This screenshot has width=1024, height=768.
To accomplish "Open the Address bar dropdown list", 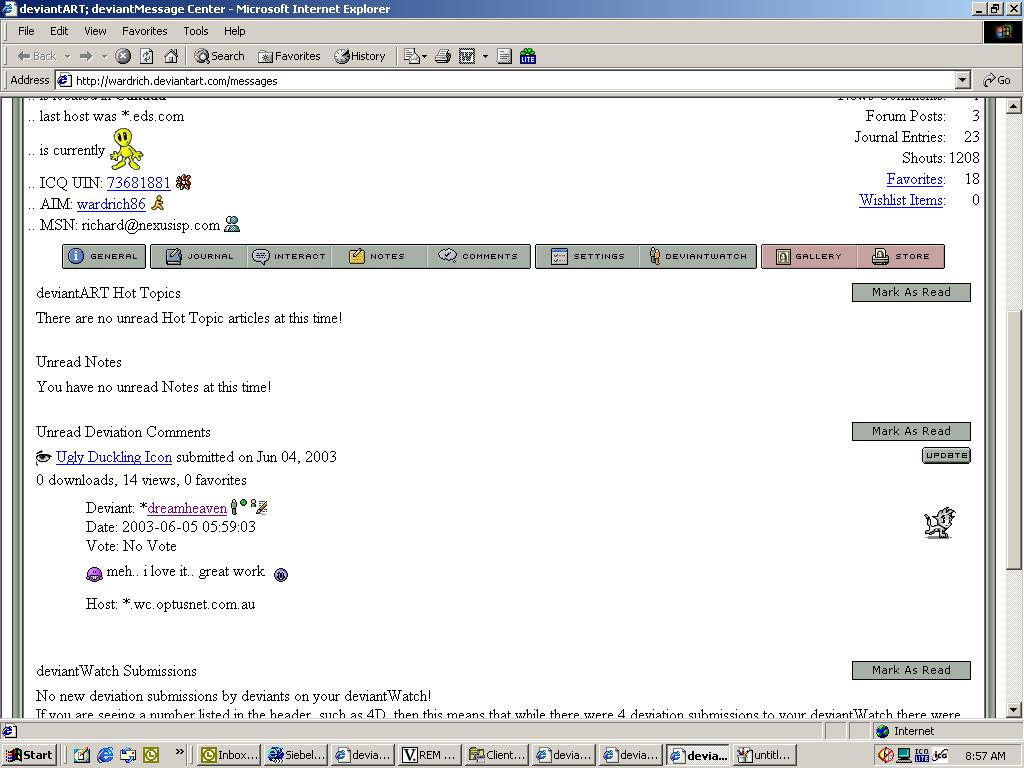I will click(962, 80).
